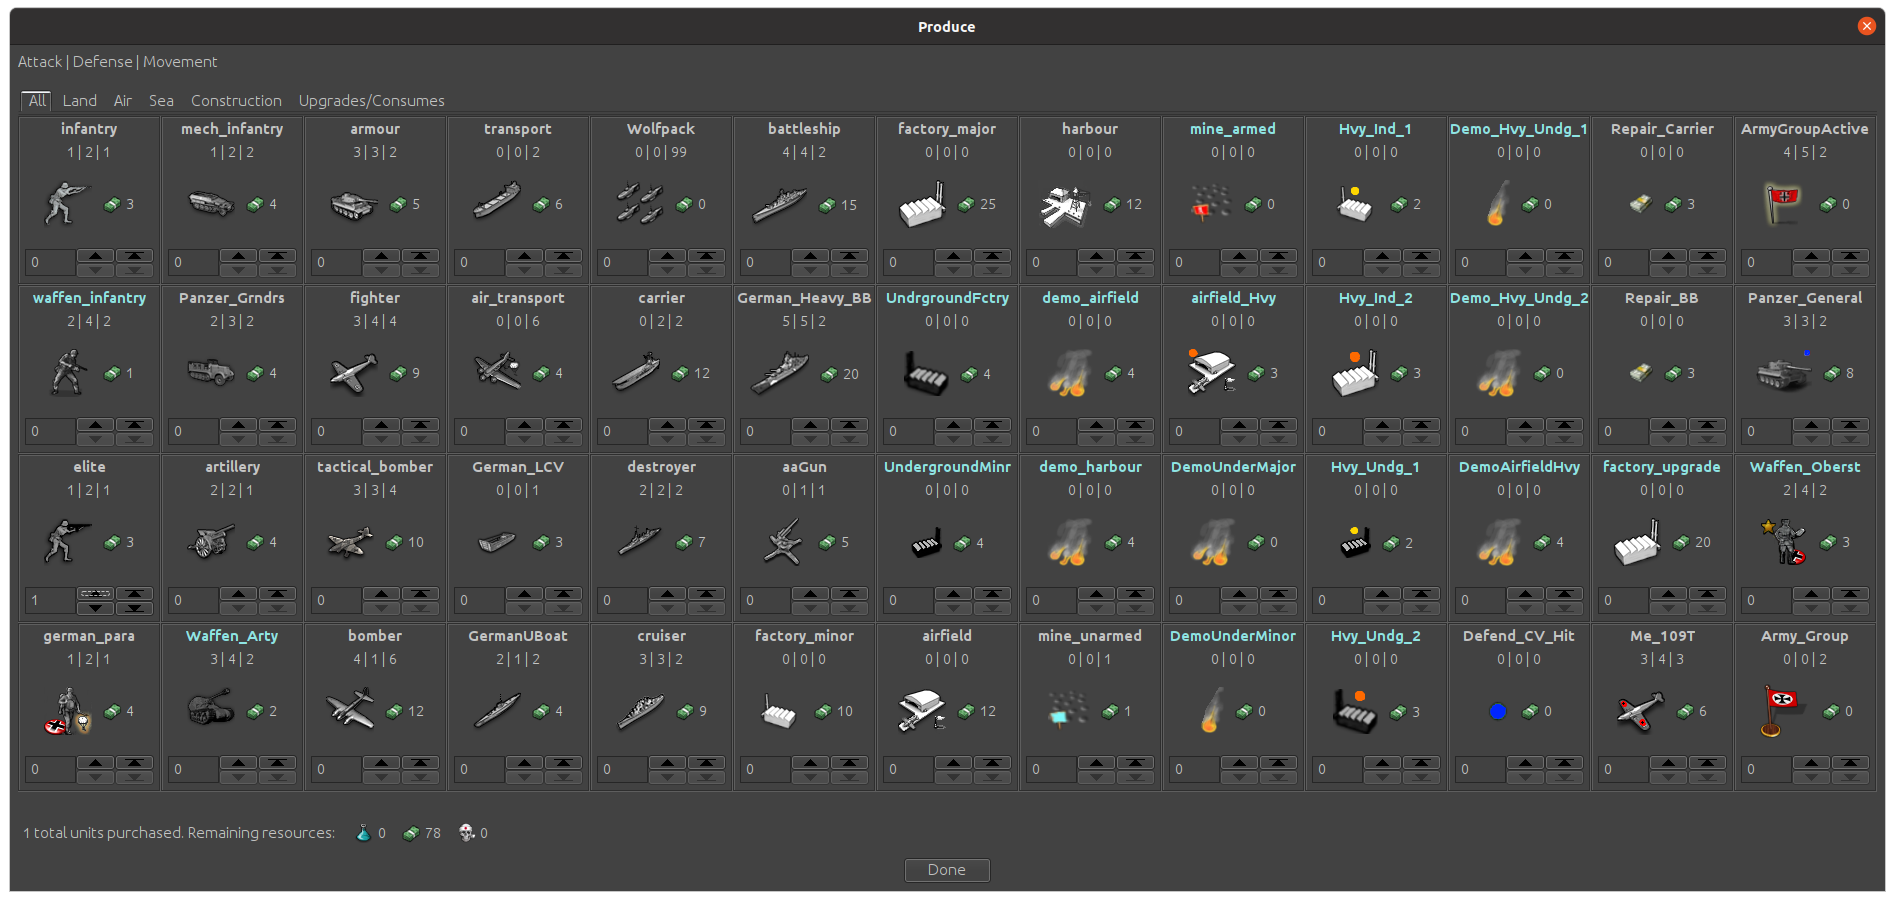Click the Me_109T red plane icon

click(x=1640, y=711)
